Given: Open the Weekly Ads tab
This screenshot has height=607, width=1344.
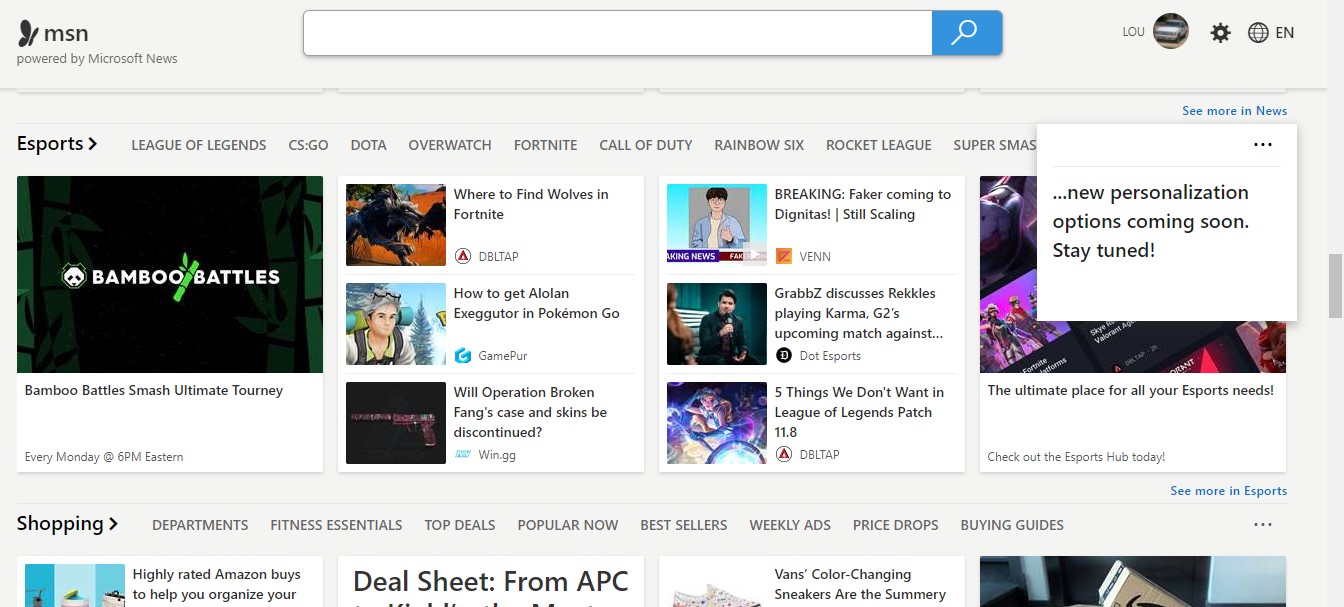Looking at the screenshot, I should click(x=790, y=525).
